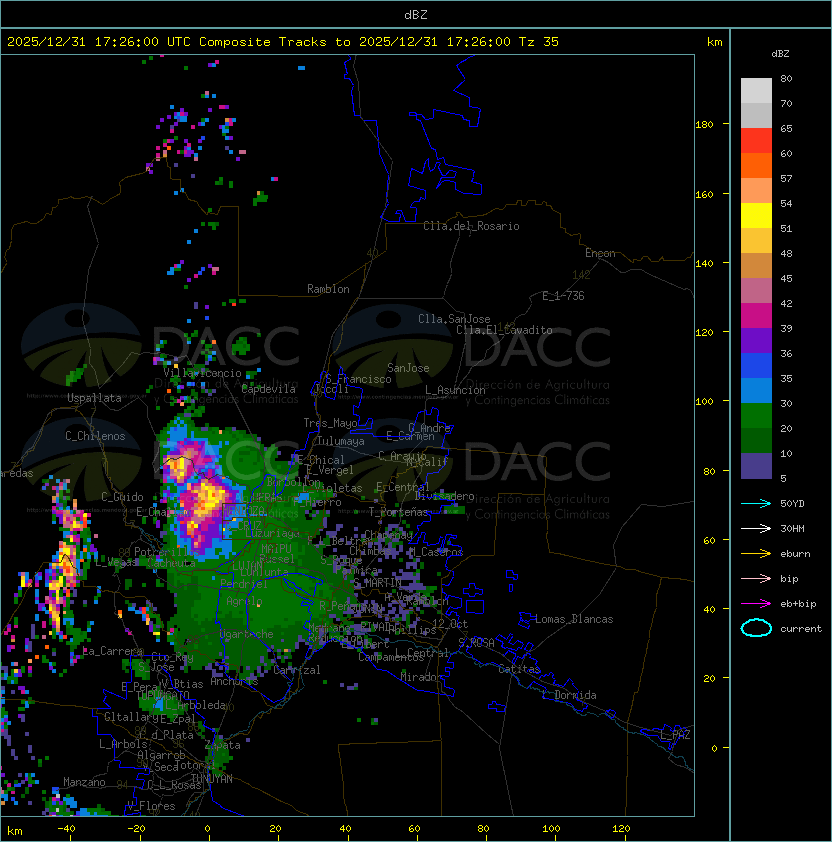The width and height of the screenshot is (832, 842).
Task: Click the 'dBZ' title at the top
Action: pyautogui.click(x=416, y=15)
